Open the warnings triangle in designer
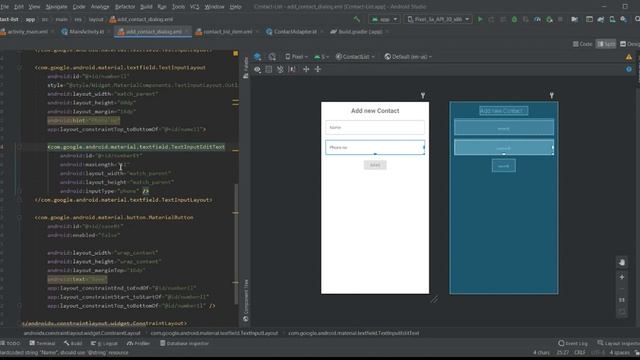The width and height of the screenshot is (640, 360). 629,57
